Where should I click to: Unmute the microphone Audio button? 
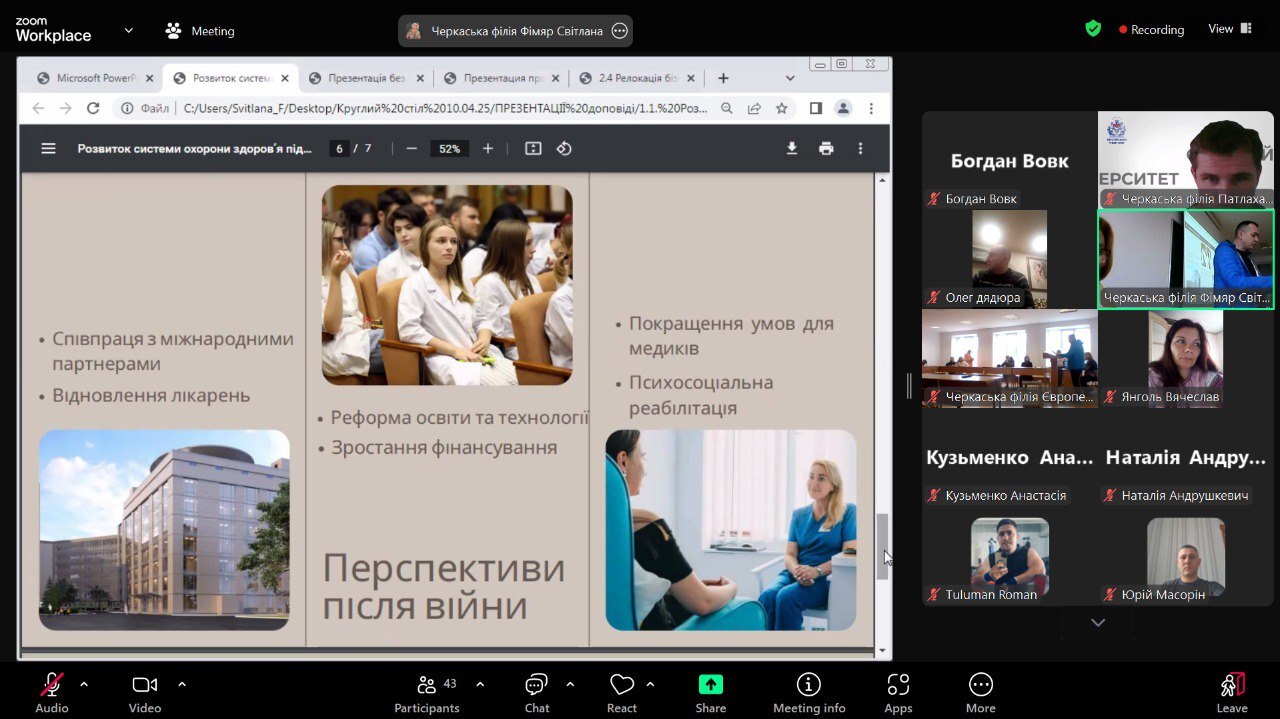(52, 692)
